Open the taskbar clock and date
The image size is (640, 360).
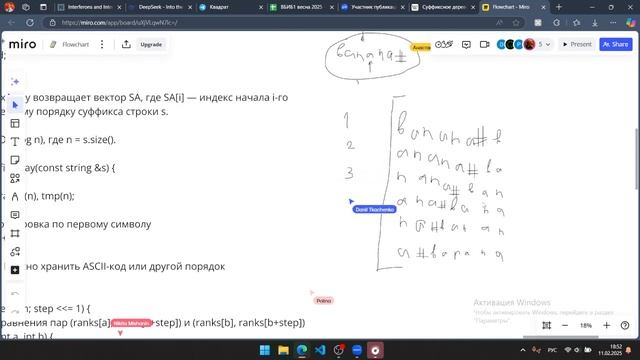click(610, 350)
